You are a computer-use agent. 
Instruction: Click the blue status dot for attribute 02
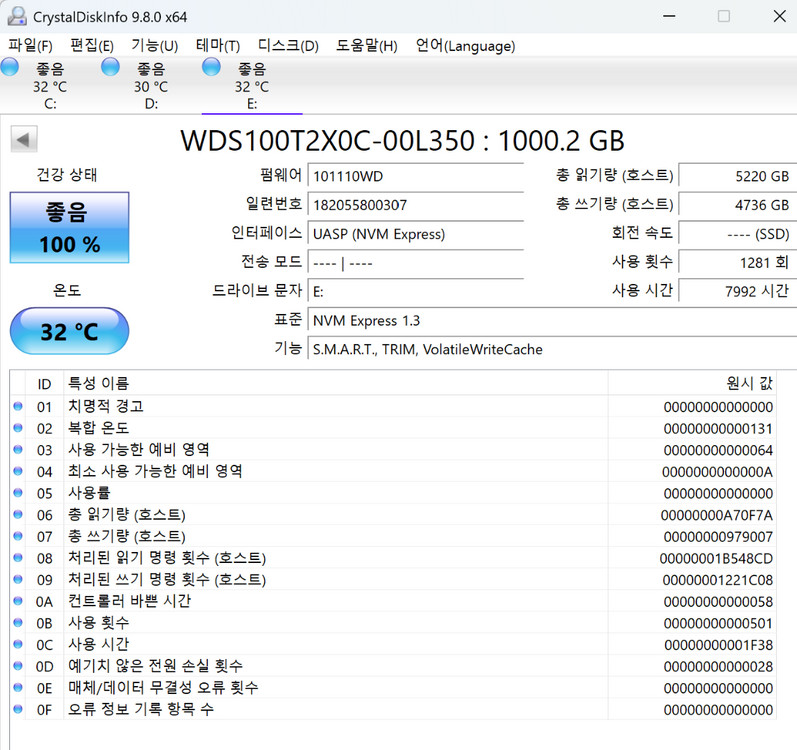[x=18, y=428]
